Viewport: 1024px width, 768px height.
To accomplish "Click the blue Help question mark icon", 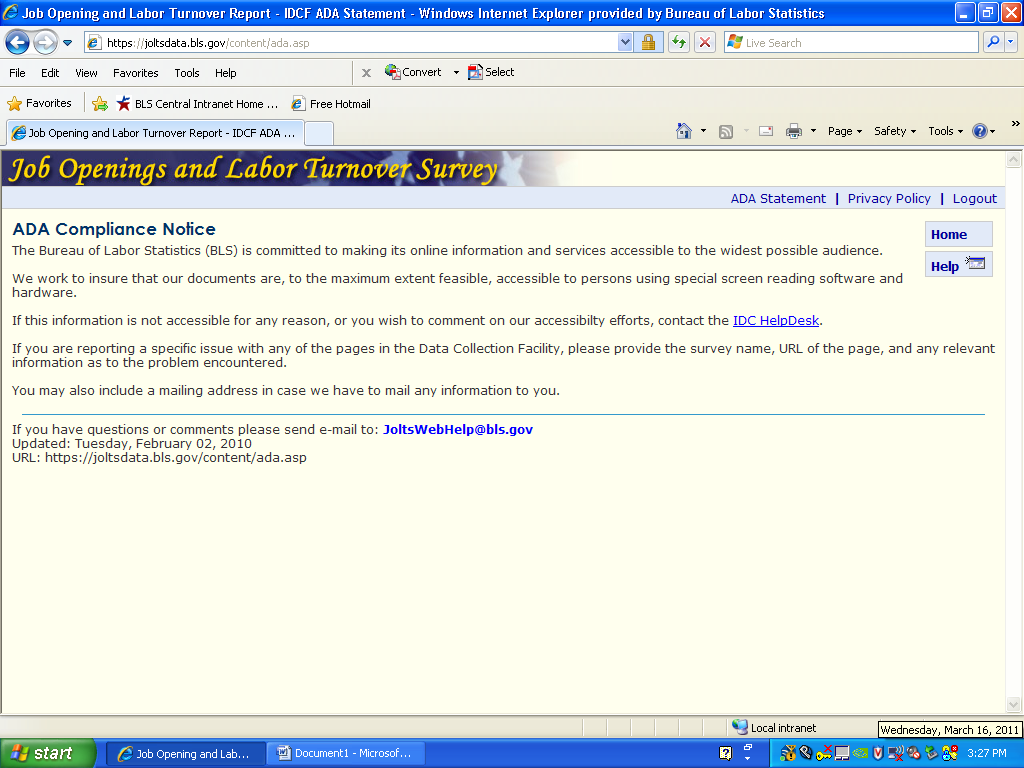I will click(980, 131).
